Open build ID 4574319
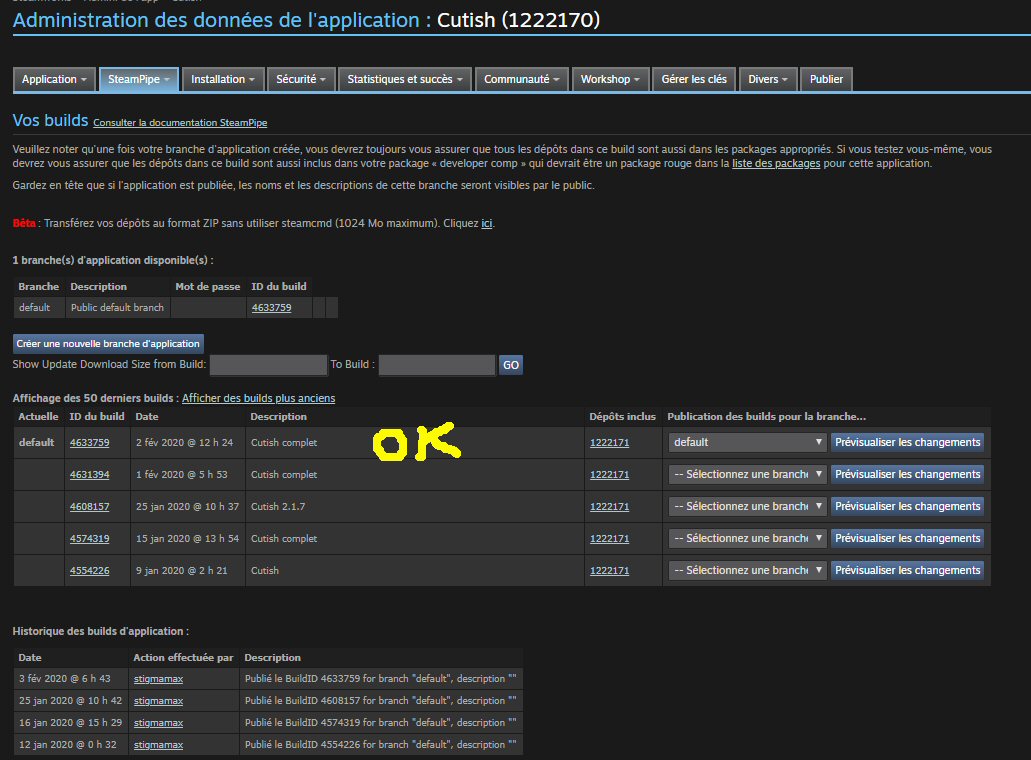This screenshot has height=760, width=1031. (89, 538)
